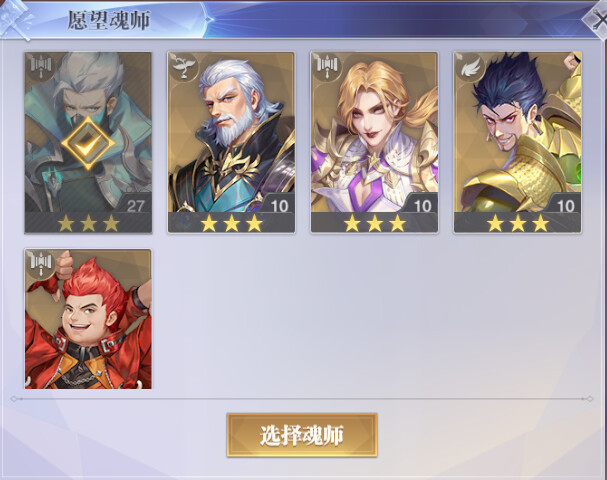Select the blonde hero in purple armor
The width and height of the screenshot is (607, 480).
coord(374,142)
